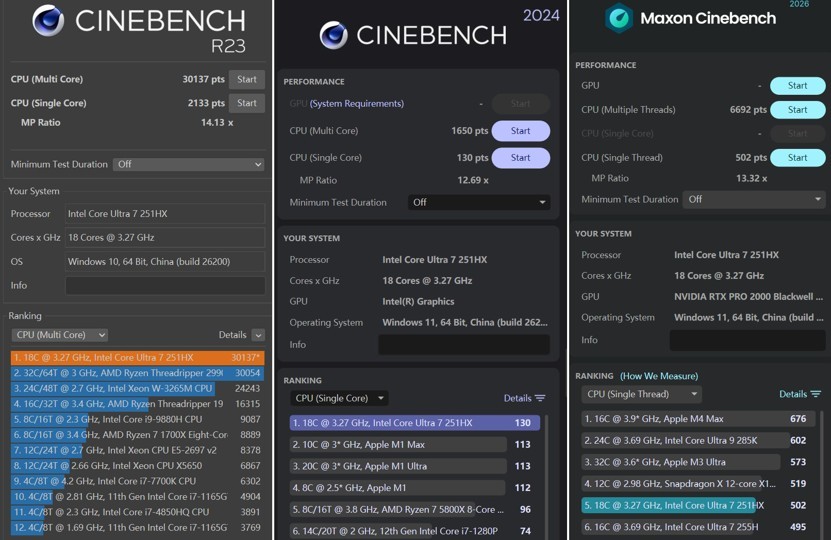Select 2024 ranking row AMD Ryzen 7 5800X
Viewport: 831px width, 540px height.
point(415,509)
